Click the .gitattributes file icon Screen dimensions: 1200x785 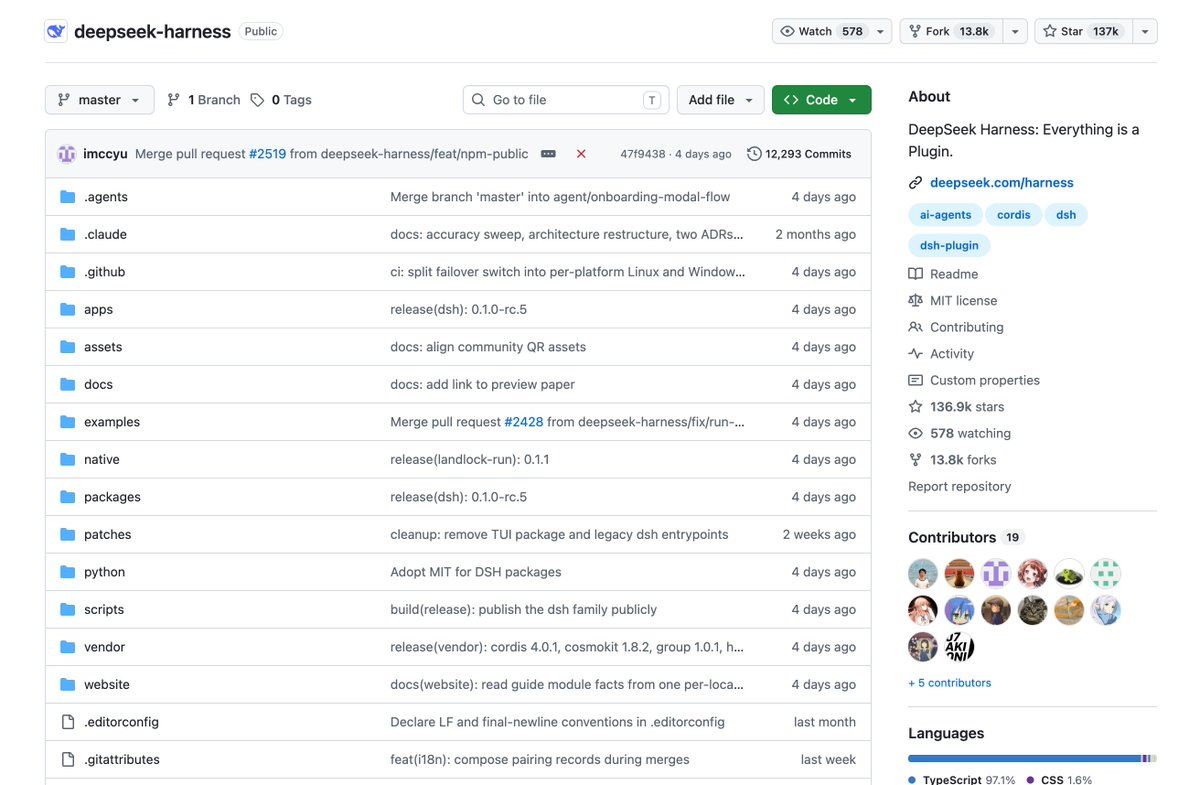68,759
